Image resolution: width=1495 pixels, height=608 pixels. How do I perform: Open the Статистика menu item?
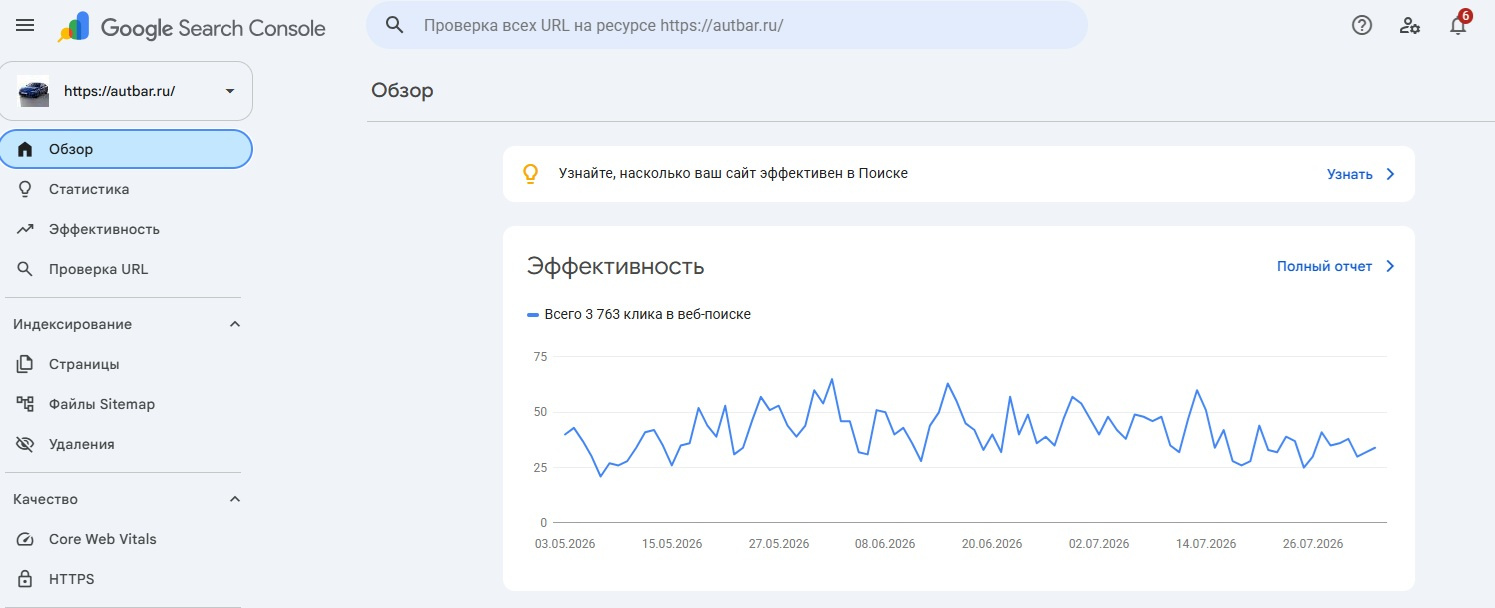point(126,189)
